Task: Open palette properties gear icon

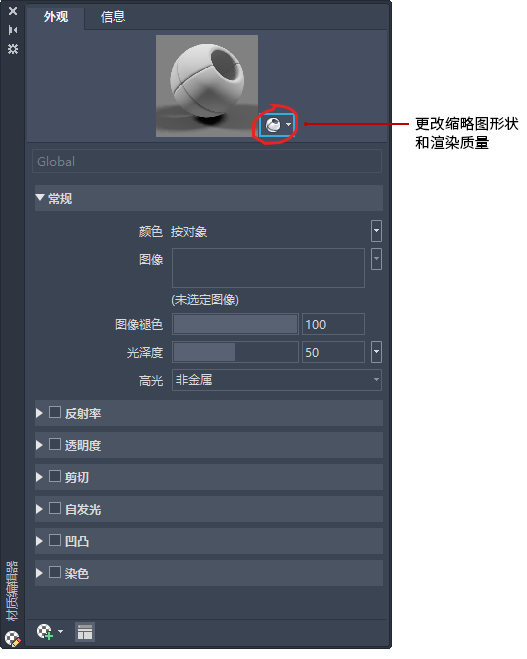Action: pyautogui.click(x=13, y=49)
